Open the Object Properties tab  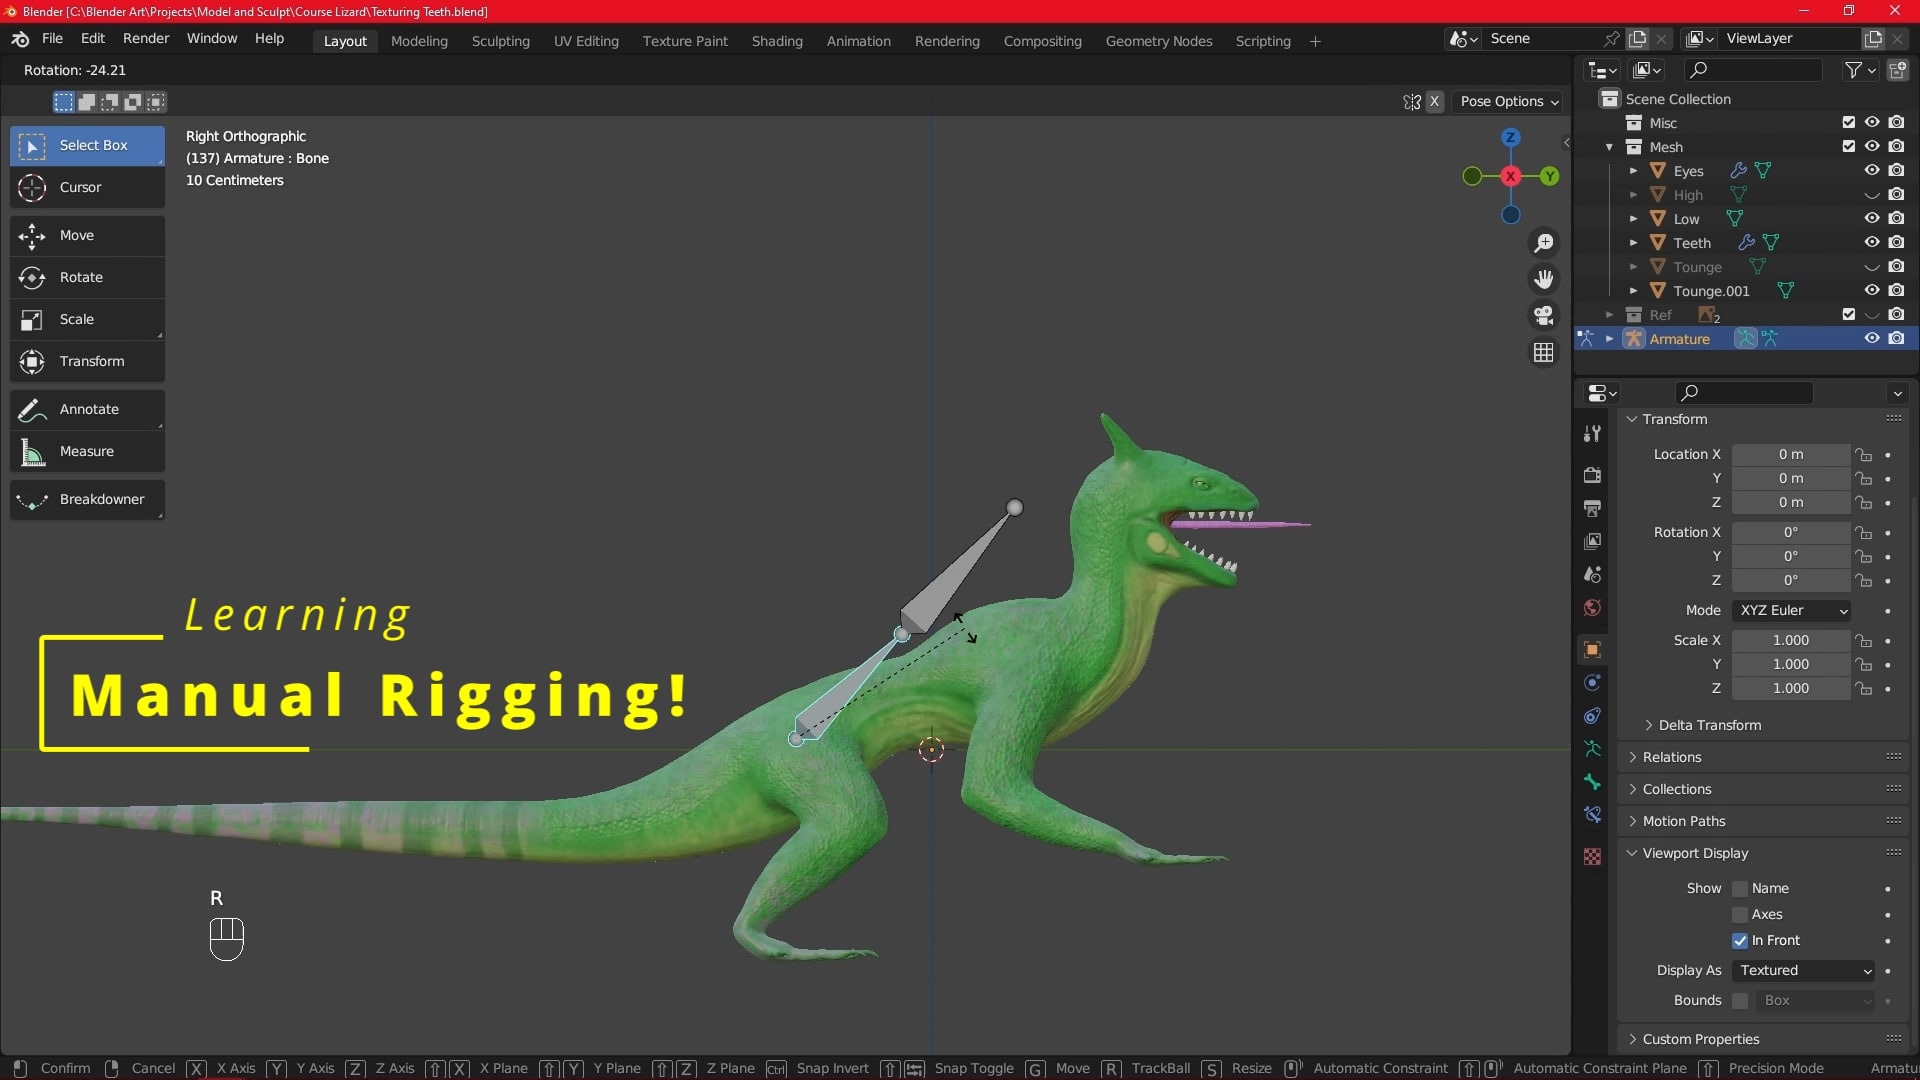pos(1592,649)
